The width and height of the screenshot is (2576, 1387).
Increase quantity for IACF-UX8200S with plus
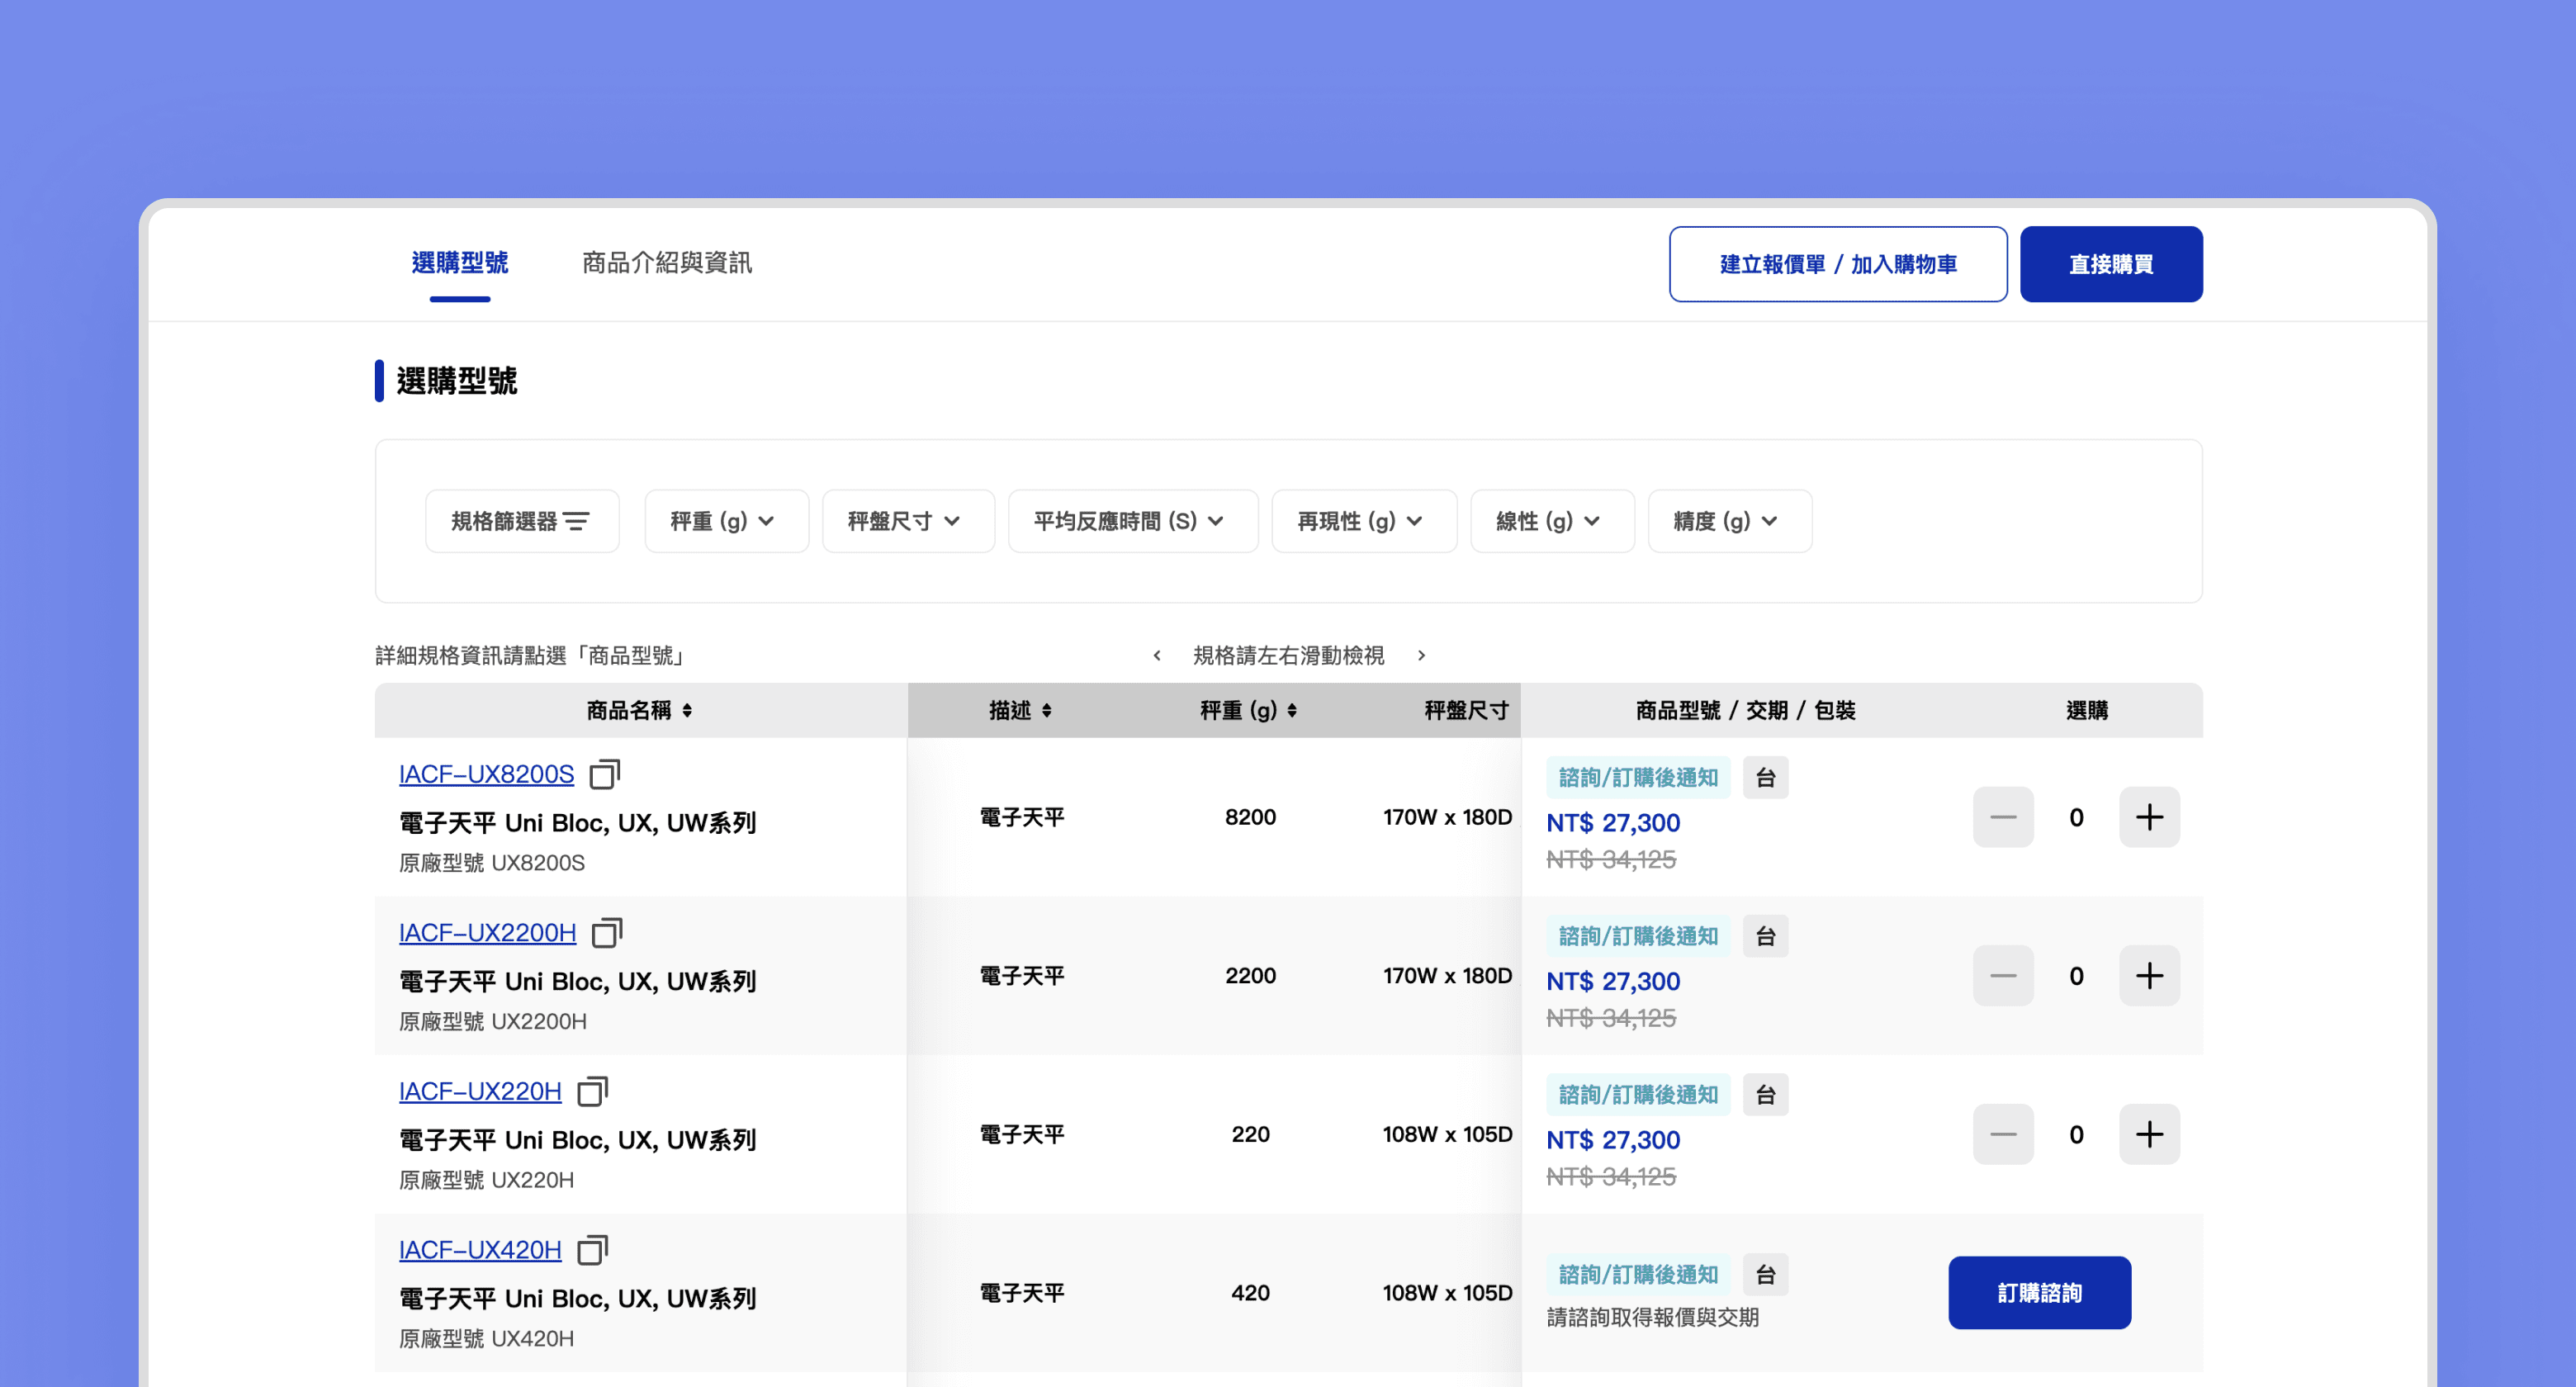(x=2149, y=817)
